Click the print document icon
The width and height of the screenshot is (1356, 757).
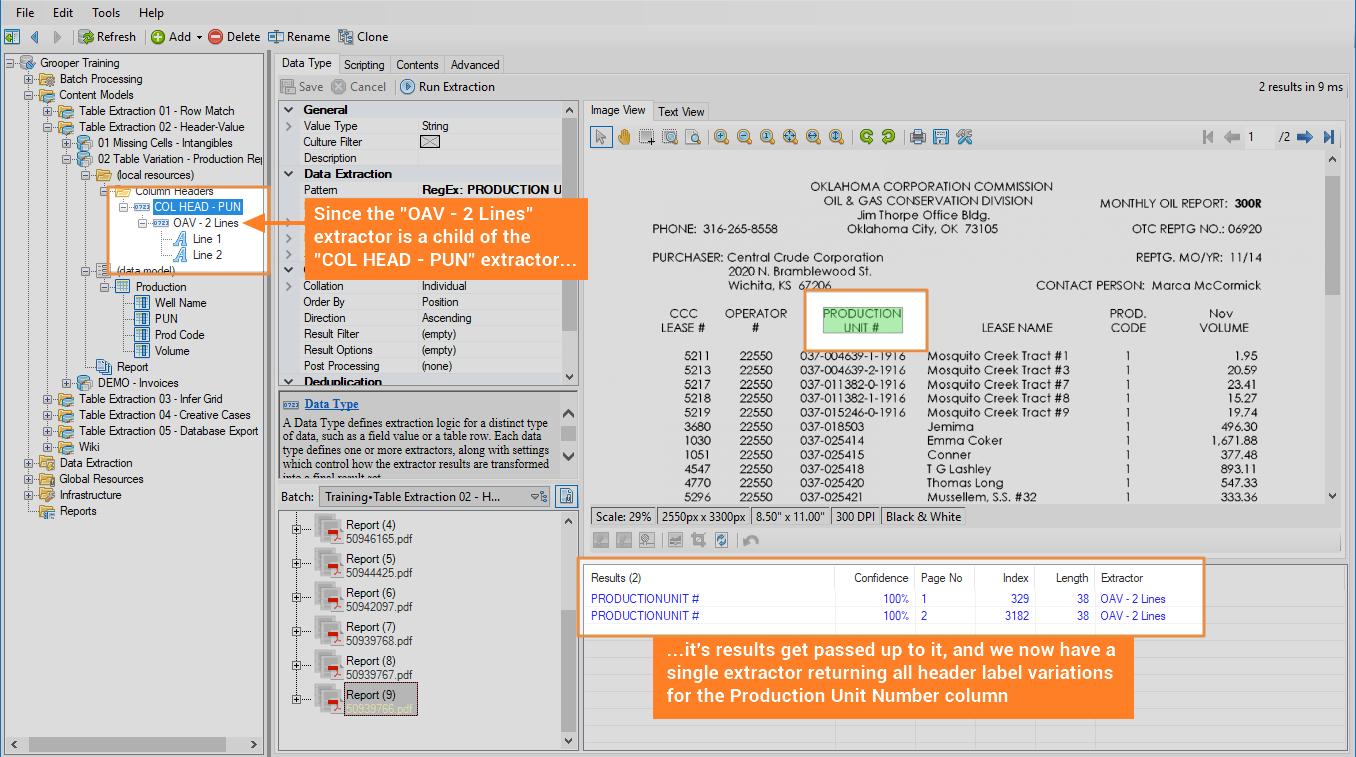pos(917,137)
